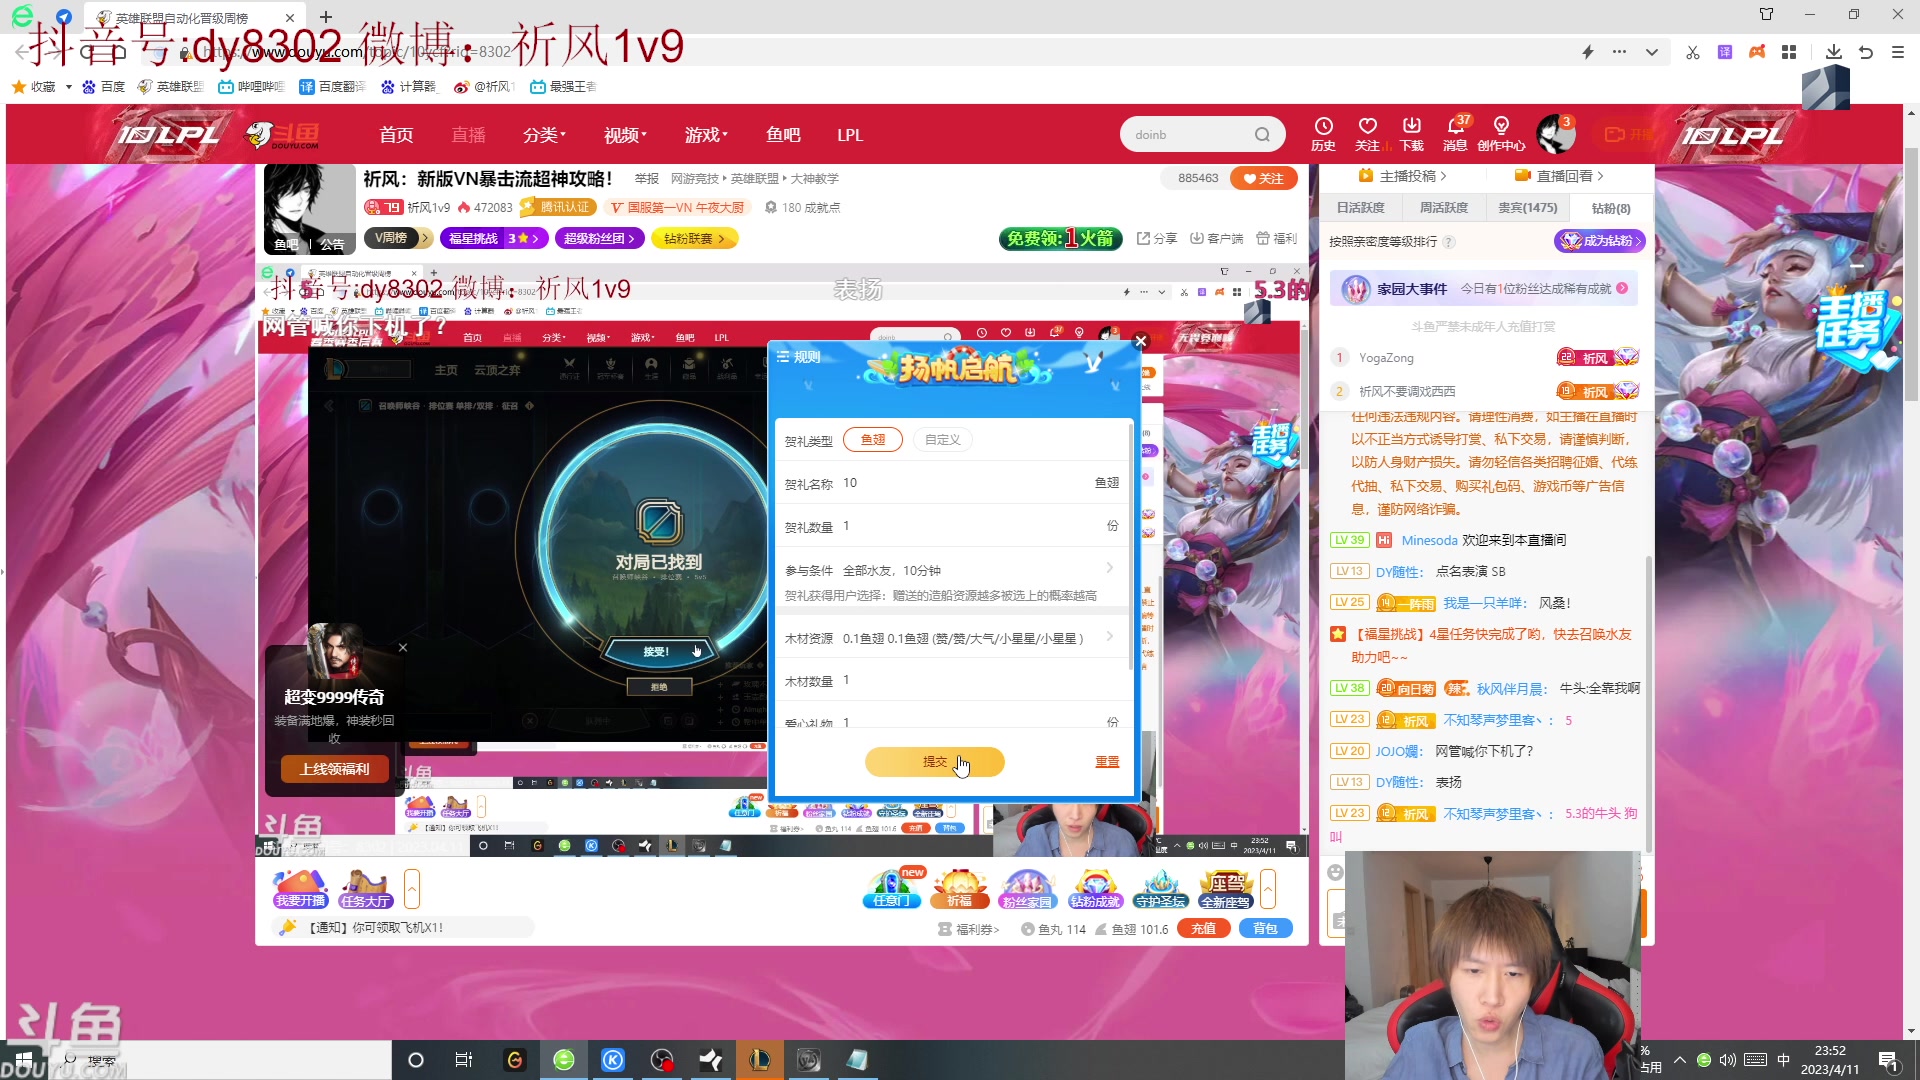Click the browser undo-close arrow icon
Image resolution: width=1920 pixels, height=1080 pixels.
[x=1866, y=52]
